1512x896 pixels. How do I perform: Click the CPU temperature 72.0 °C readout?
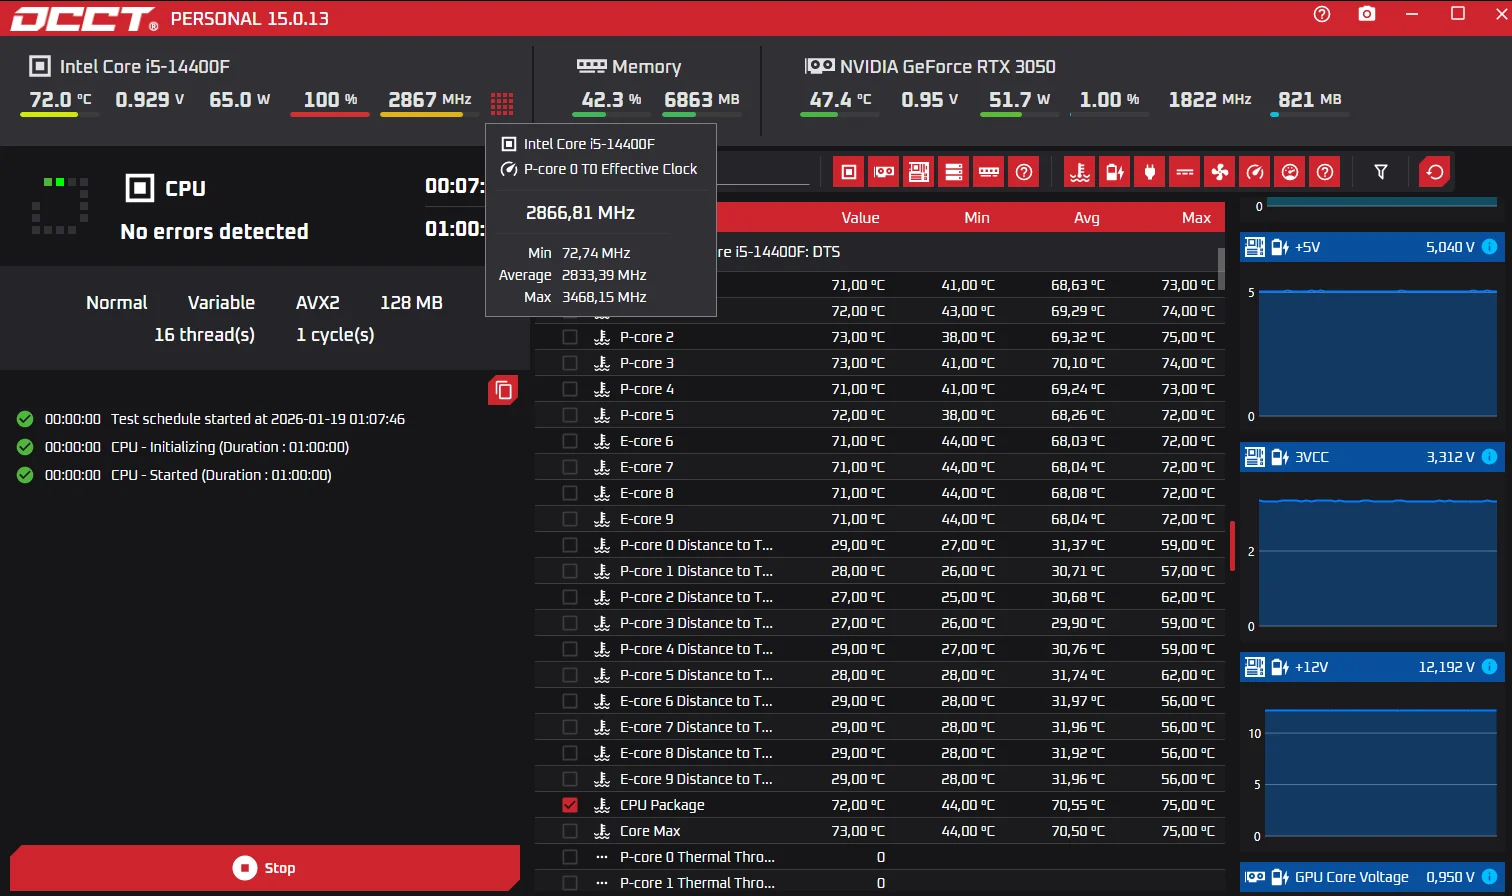click(60, 99)
